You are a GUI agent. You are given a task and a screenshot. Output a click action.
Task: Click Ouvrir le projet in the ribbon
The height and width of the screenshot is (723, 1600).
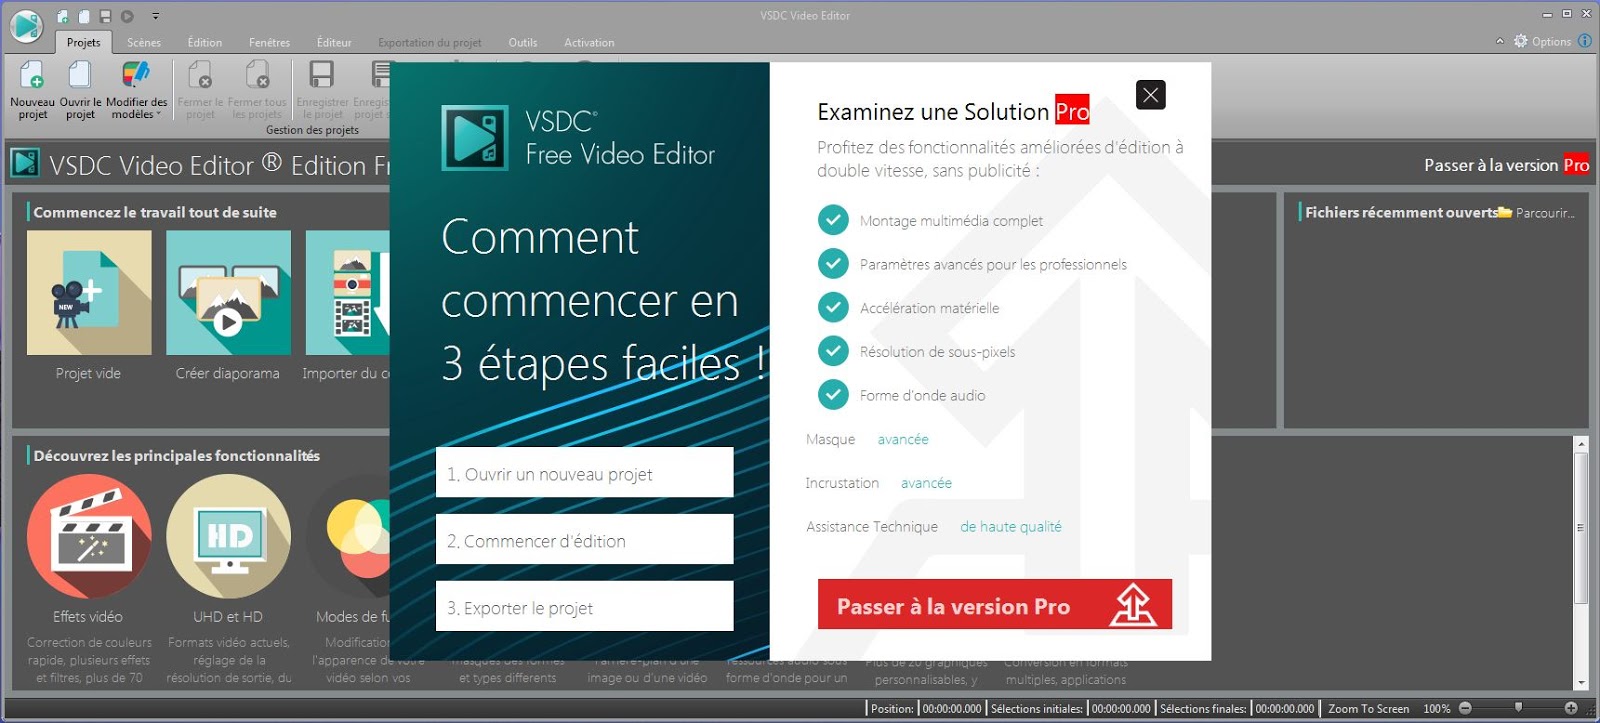tap(80, 89)
